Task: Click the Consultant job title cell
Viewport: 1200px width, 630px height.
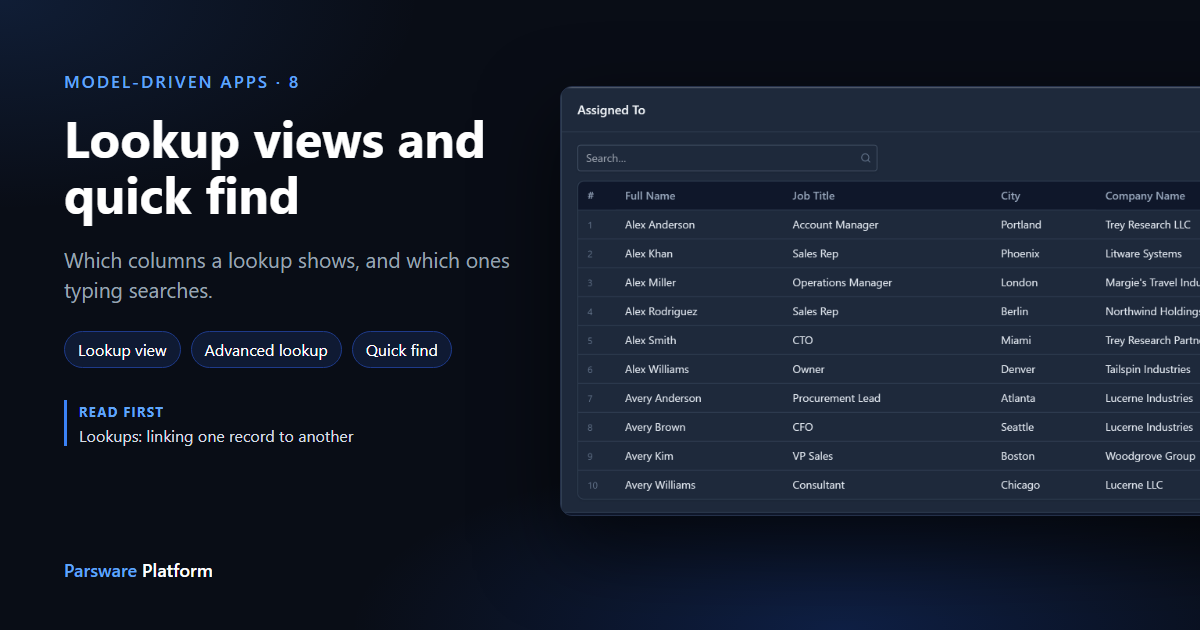Action: 818,485
